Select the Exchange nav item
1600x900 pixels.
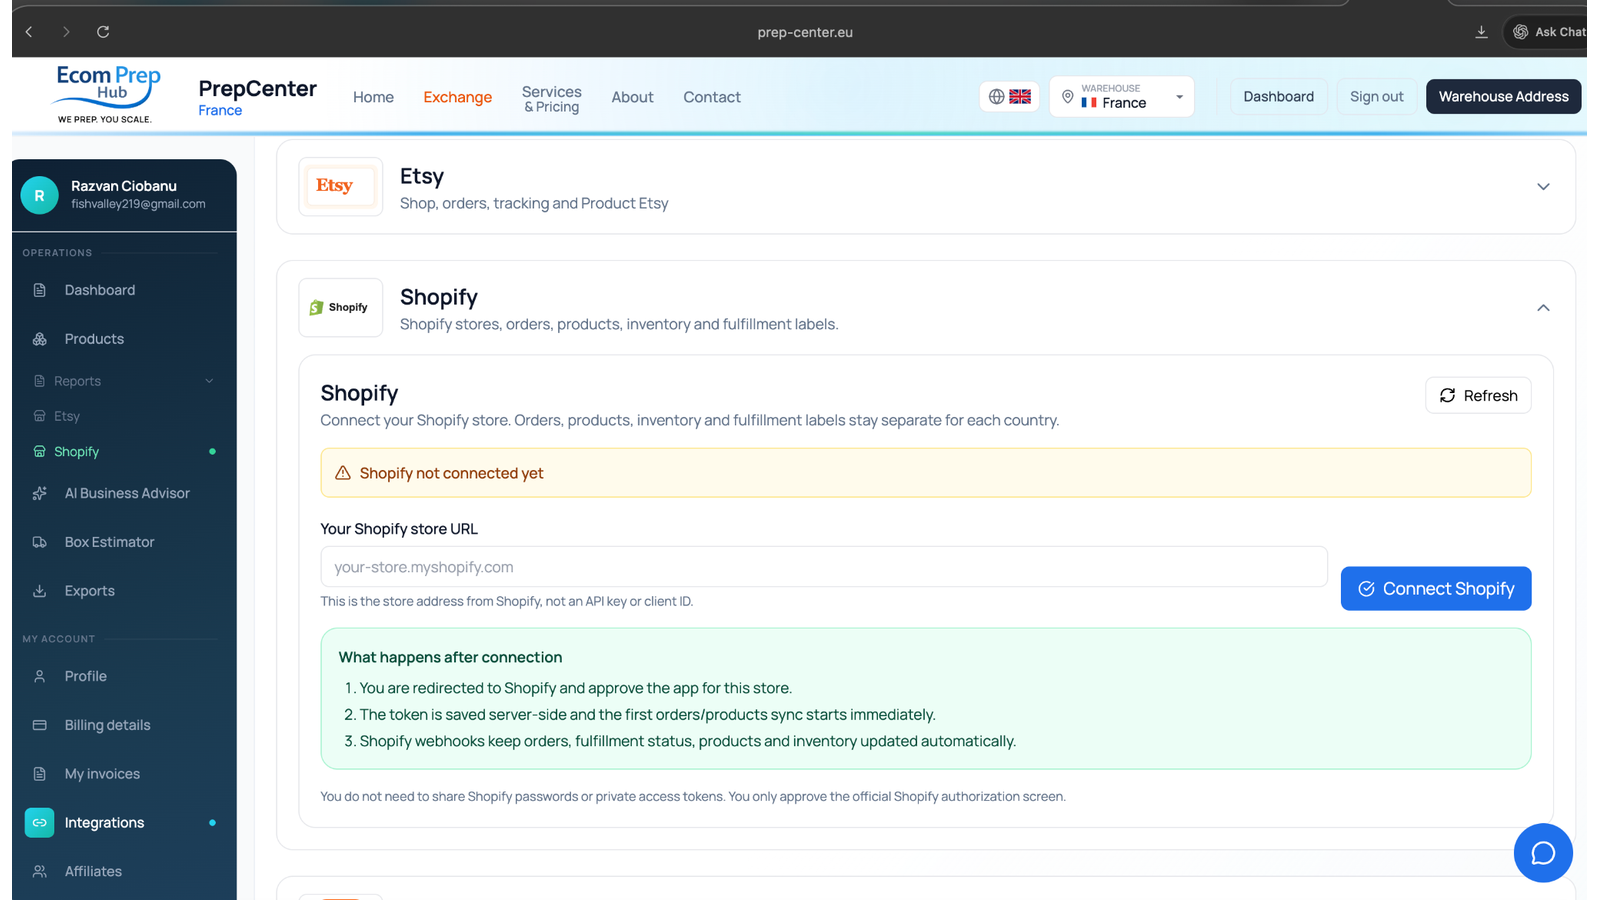(457, 97)
